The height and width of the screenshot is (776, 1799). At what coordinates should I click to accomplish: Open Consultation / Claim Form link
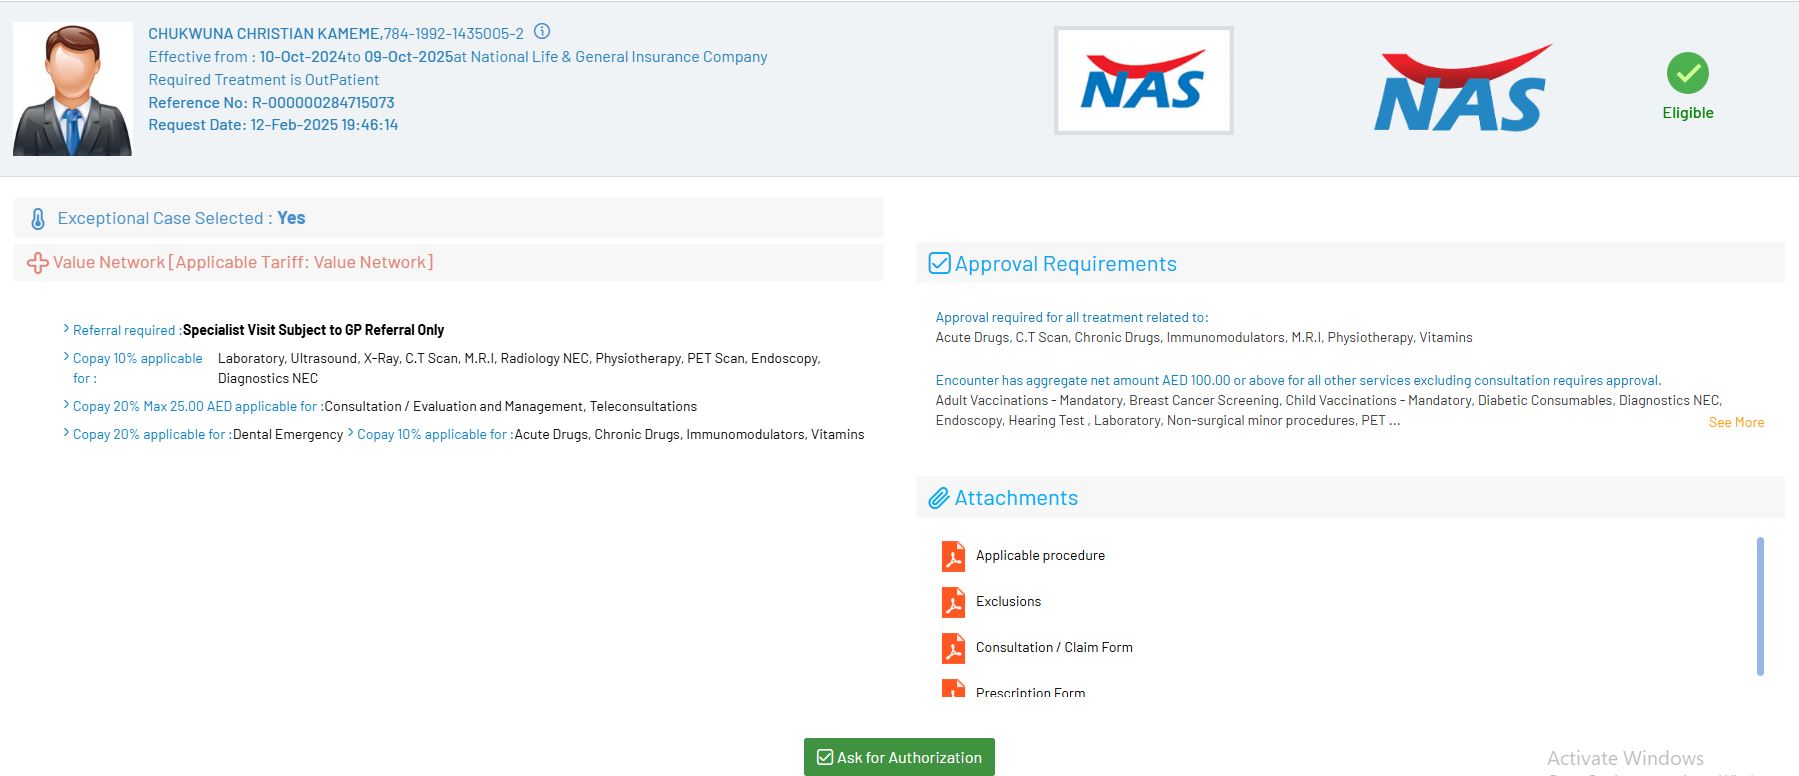point(1054,648)
